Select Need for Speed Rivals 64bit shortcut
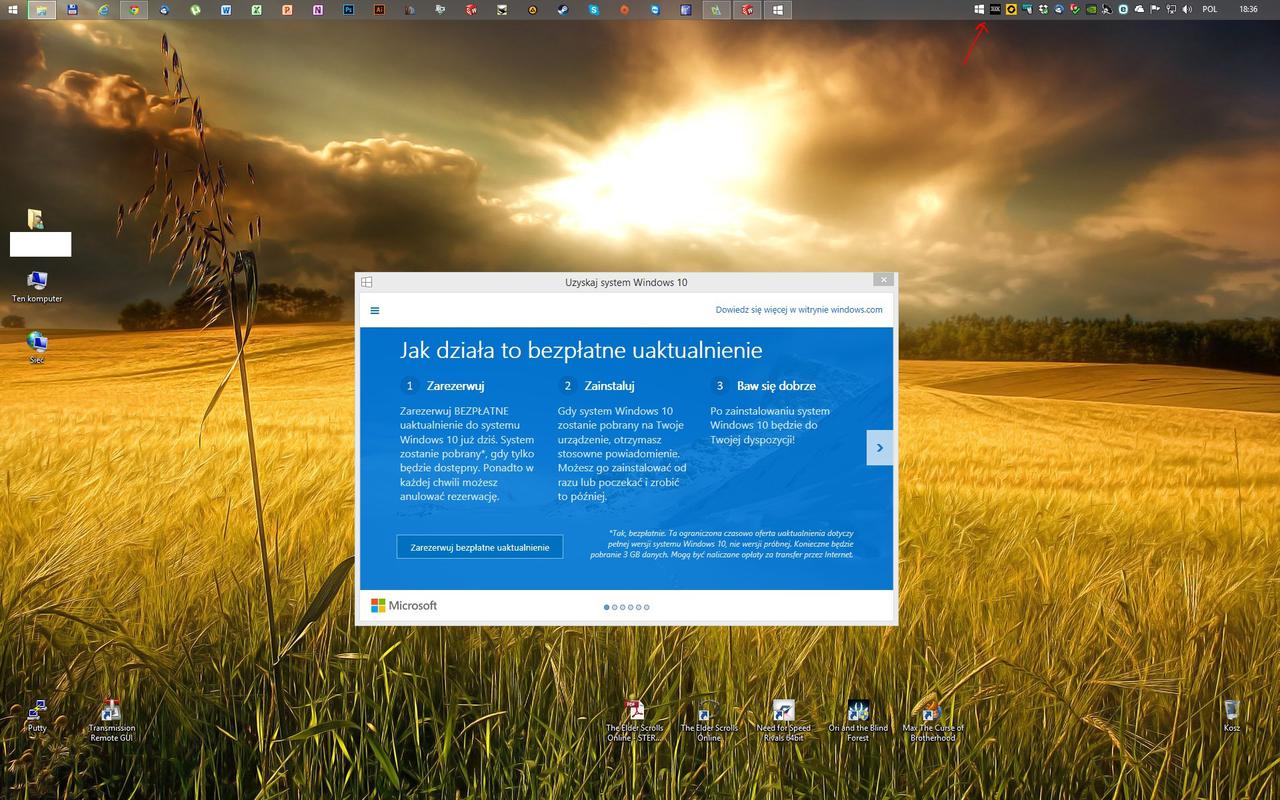This screenshot has height=800, width=1280. [x=784, y=720]
